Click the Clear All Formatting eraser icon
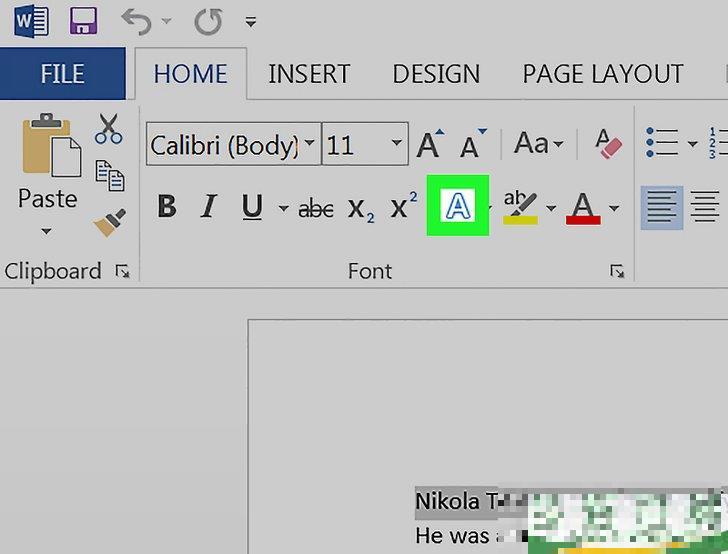The height and width of the screenshot is (554, 728). coord(608,144)
